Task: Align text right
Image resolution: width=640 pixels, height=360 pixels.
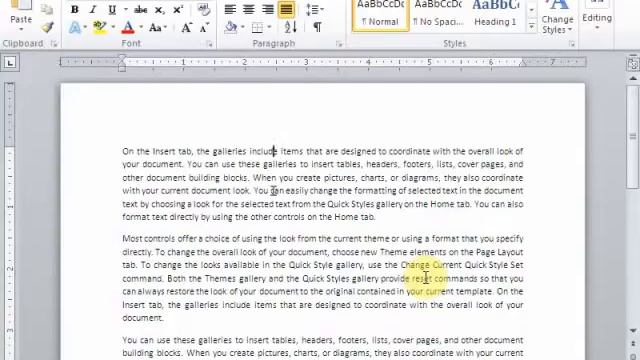Action: 267,9
